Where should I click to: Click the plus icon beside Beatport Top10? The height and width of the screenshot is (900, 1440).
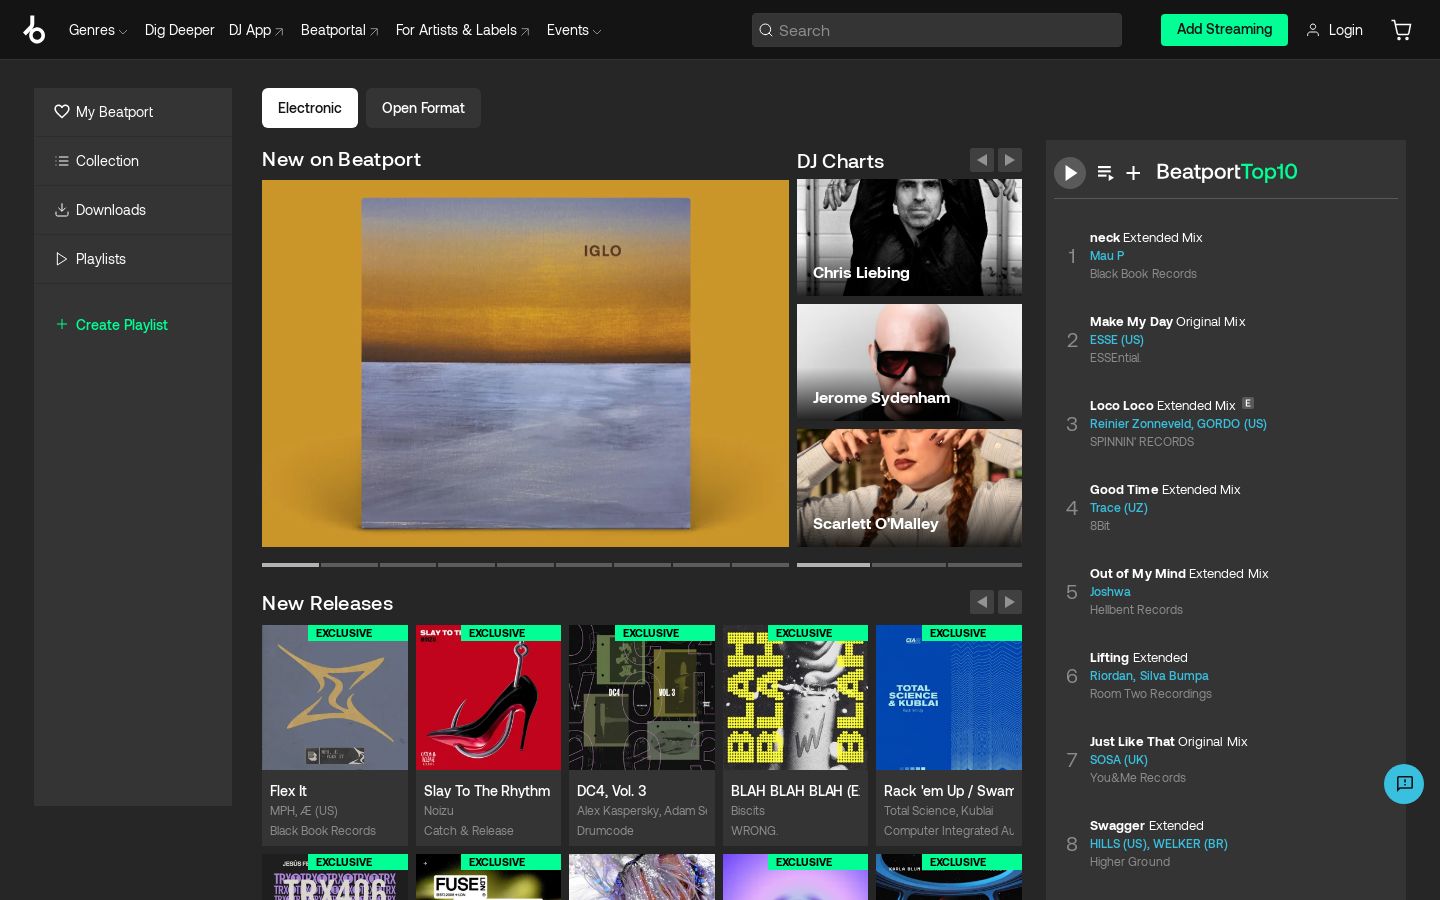tap(1133, 173)
